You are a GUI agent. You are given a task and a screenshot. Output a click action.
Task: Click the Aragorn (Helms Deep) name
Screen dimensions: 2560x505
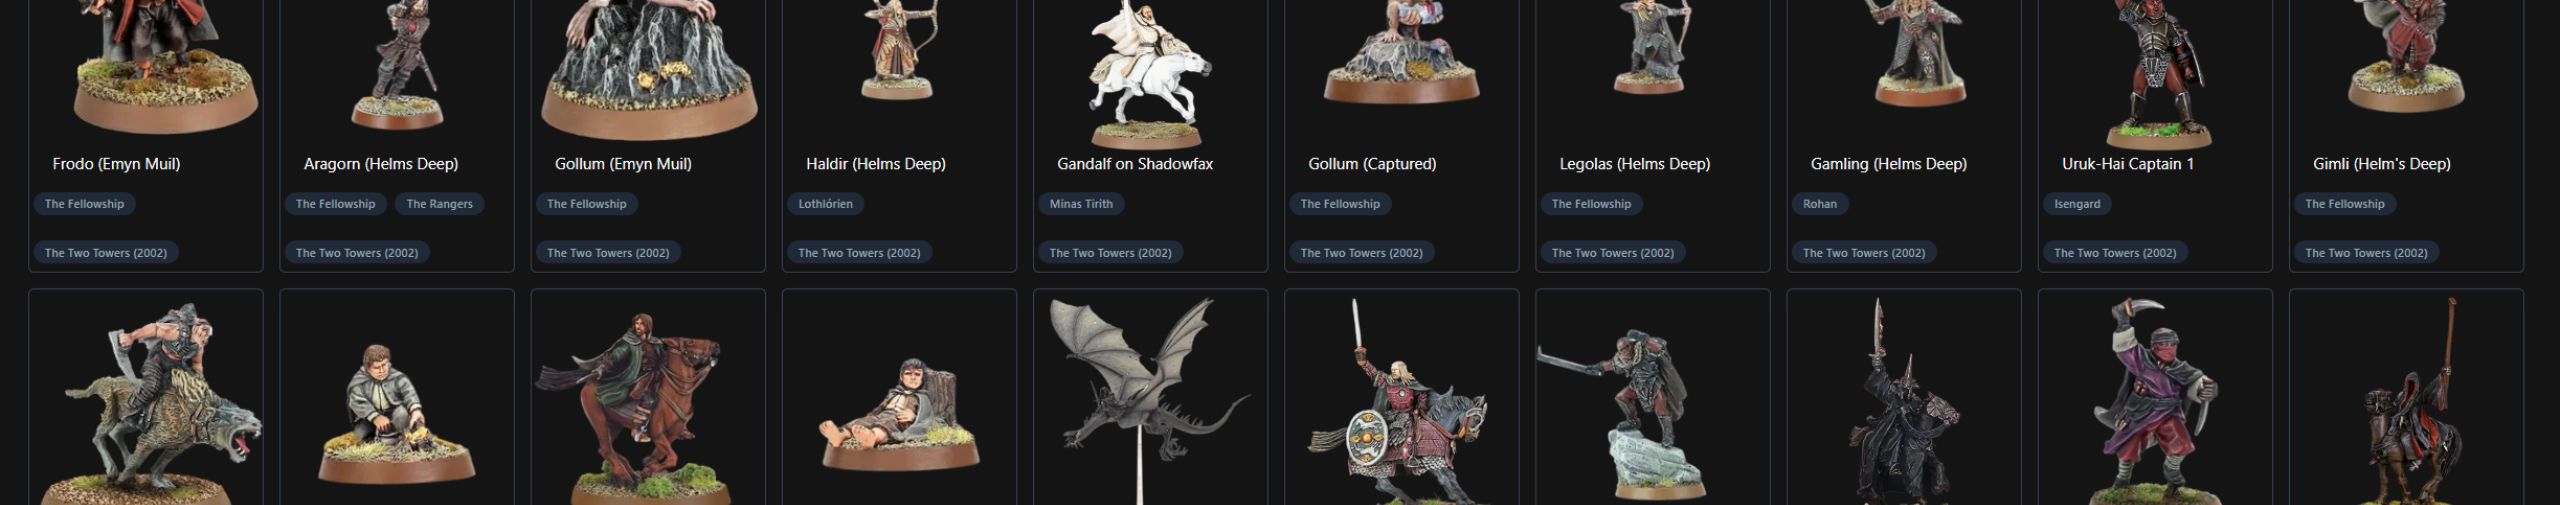coord(381,164)
